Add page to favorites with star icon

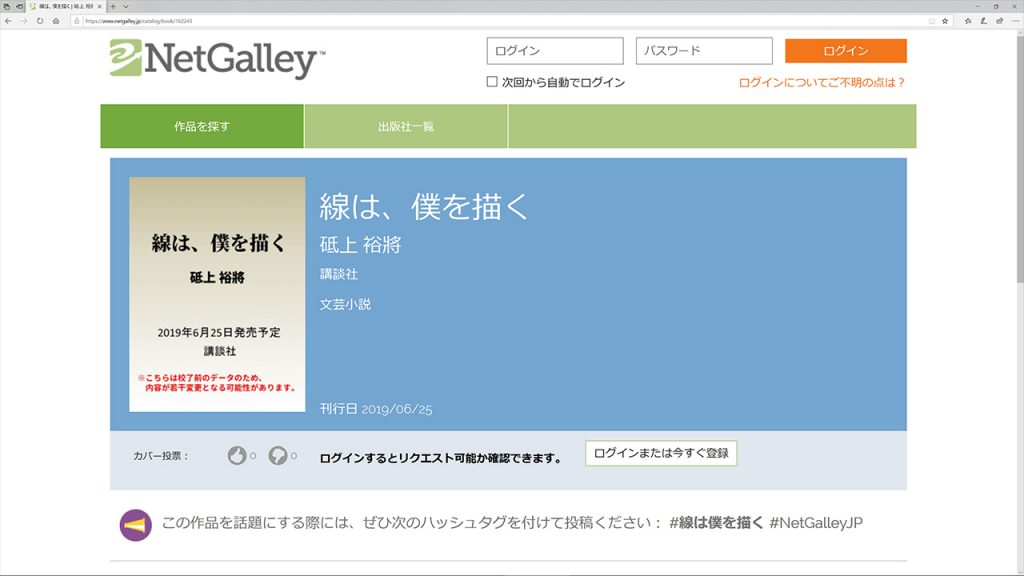coord(945,21)
